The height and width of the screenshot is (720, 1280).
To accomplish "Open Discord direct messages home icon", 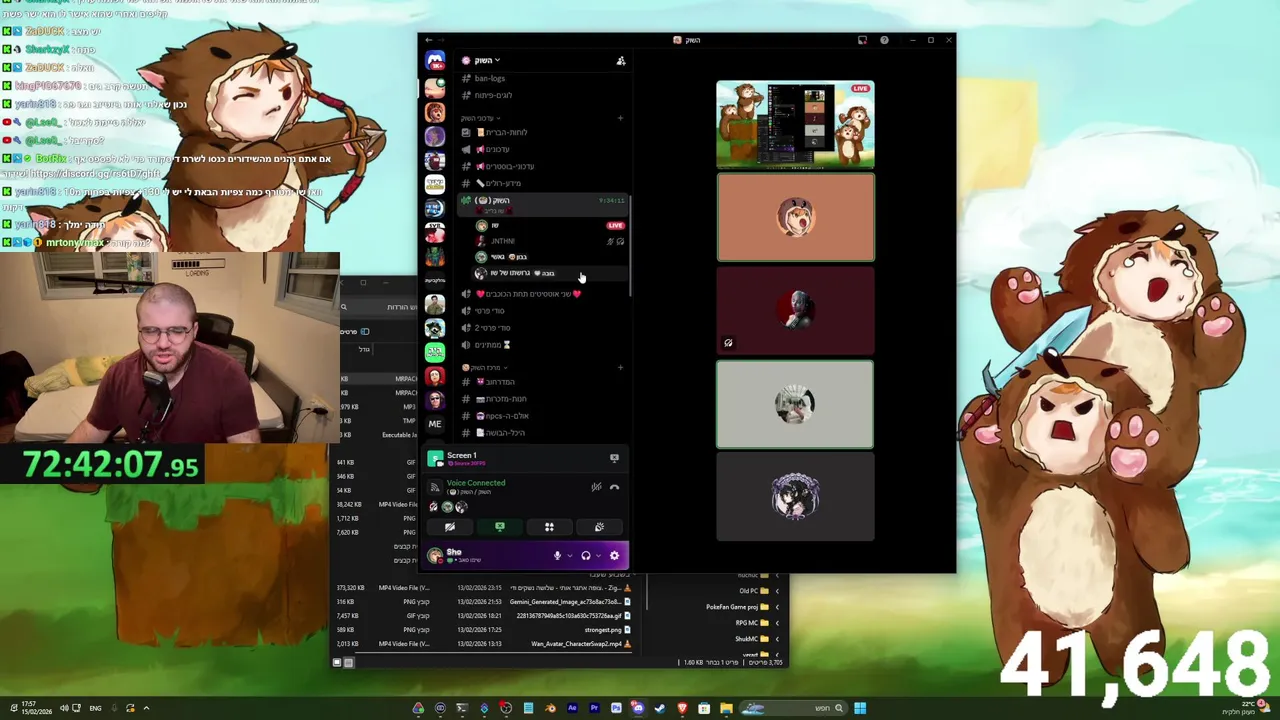I will pyautogui.click(x=435, y=62).
